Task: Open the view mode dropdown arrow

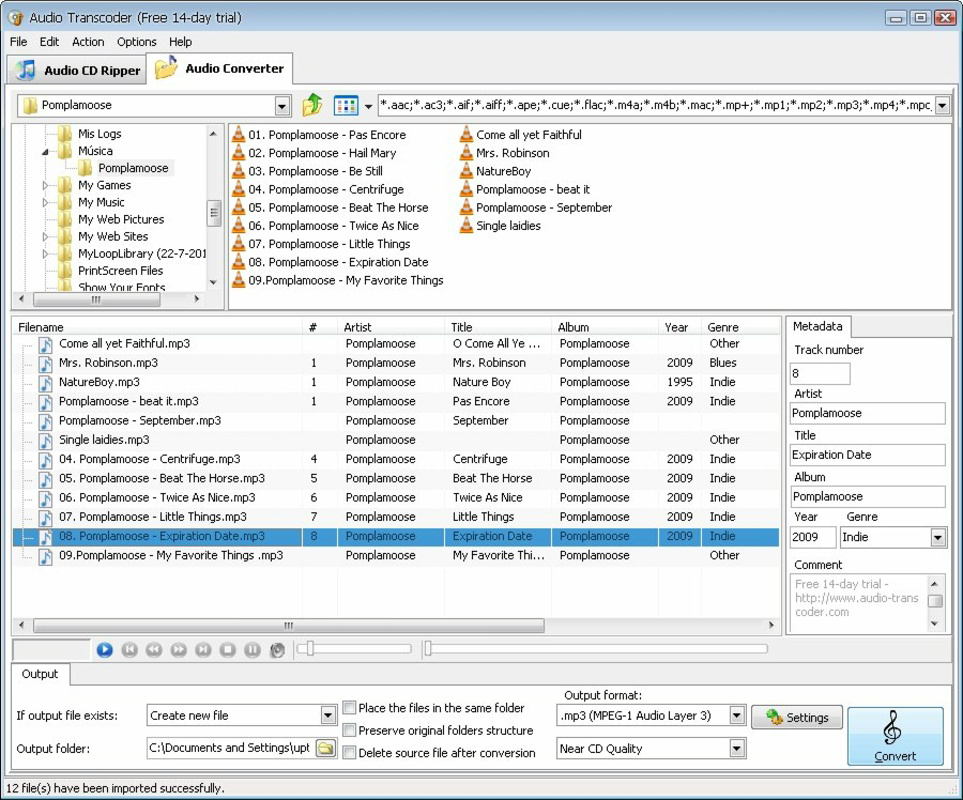Action: click(x=368, y=106)
